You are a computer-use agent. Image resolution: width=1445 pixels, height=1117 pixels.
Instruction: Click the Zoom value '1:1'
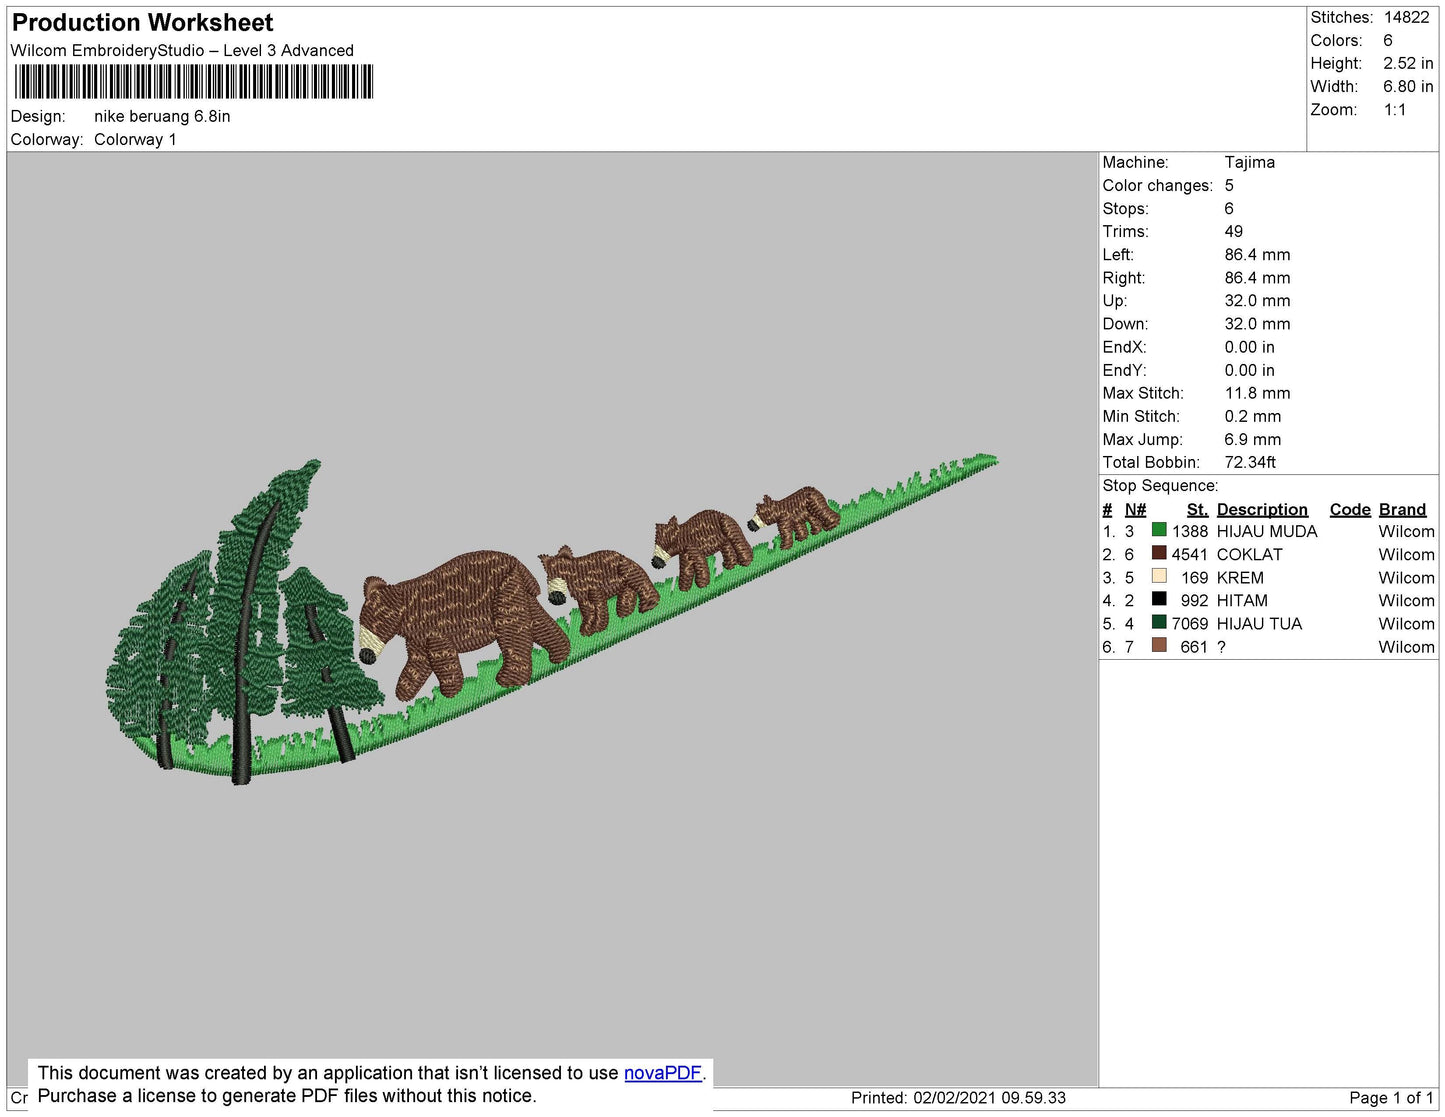[x=1395, y=110]
